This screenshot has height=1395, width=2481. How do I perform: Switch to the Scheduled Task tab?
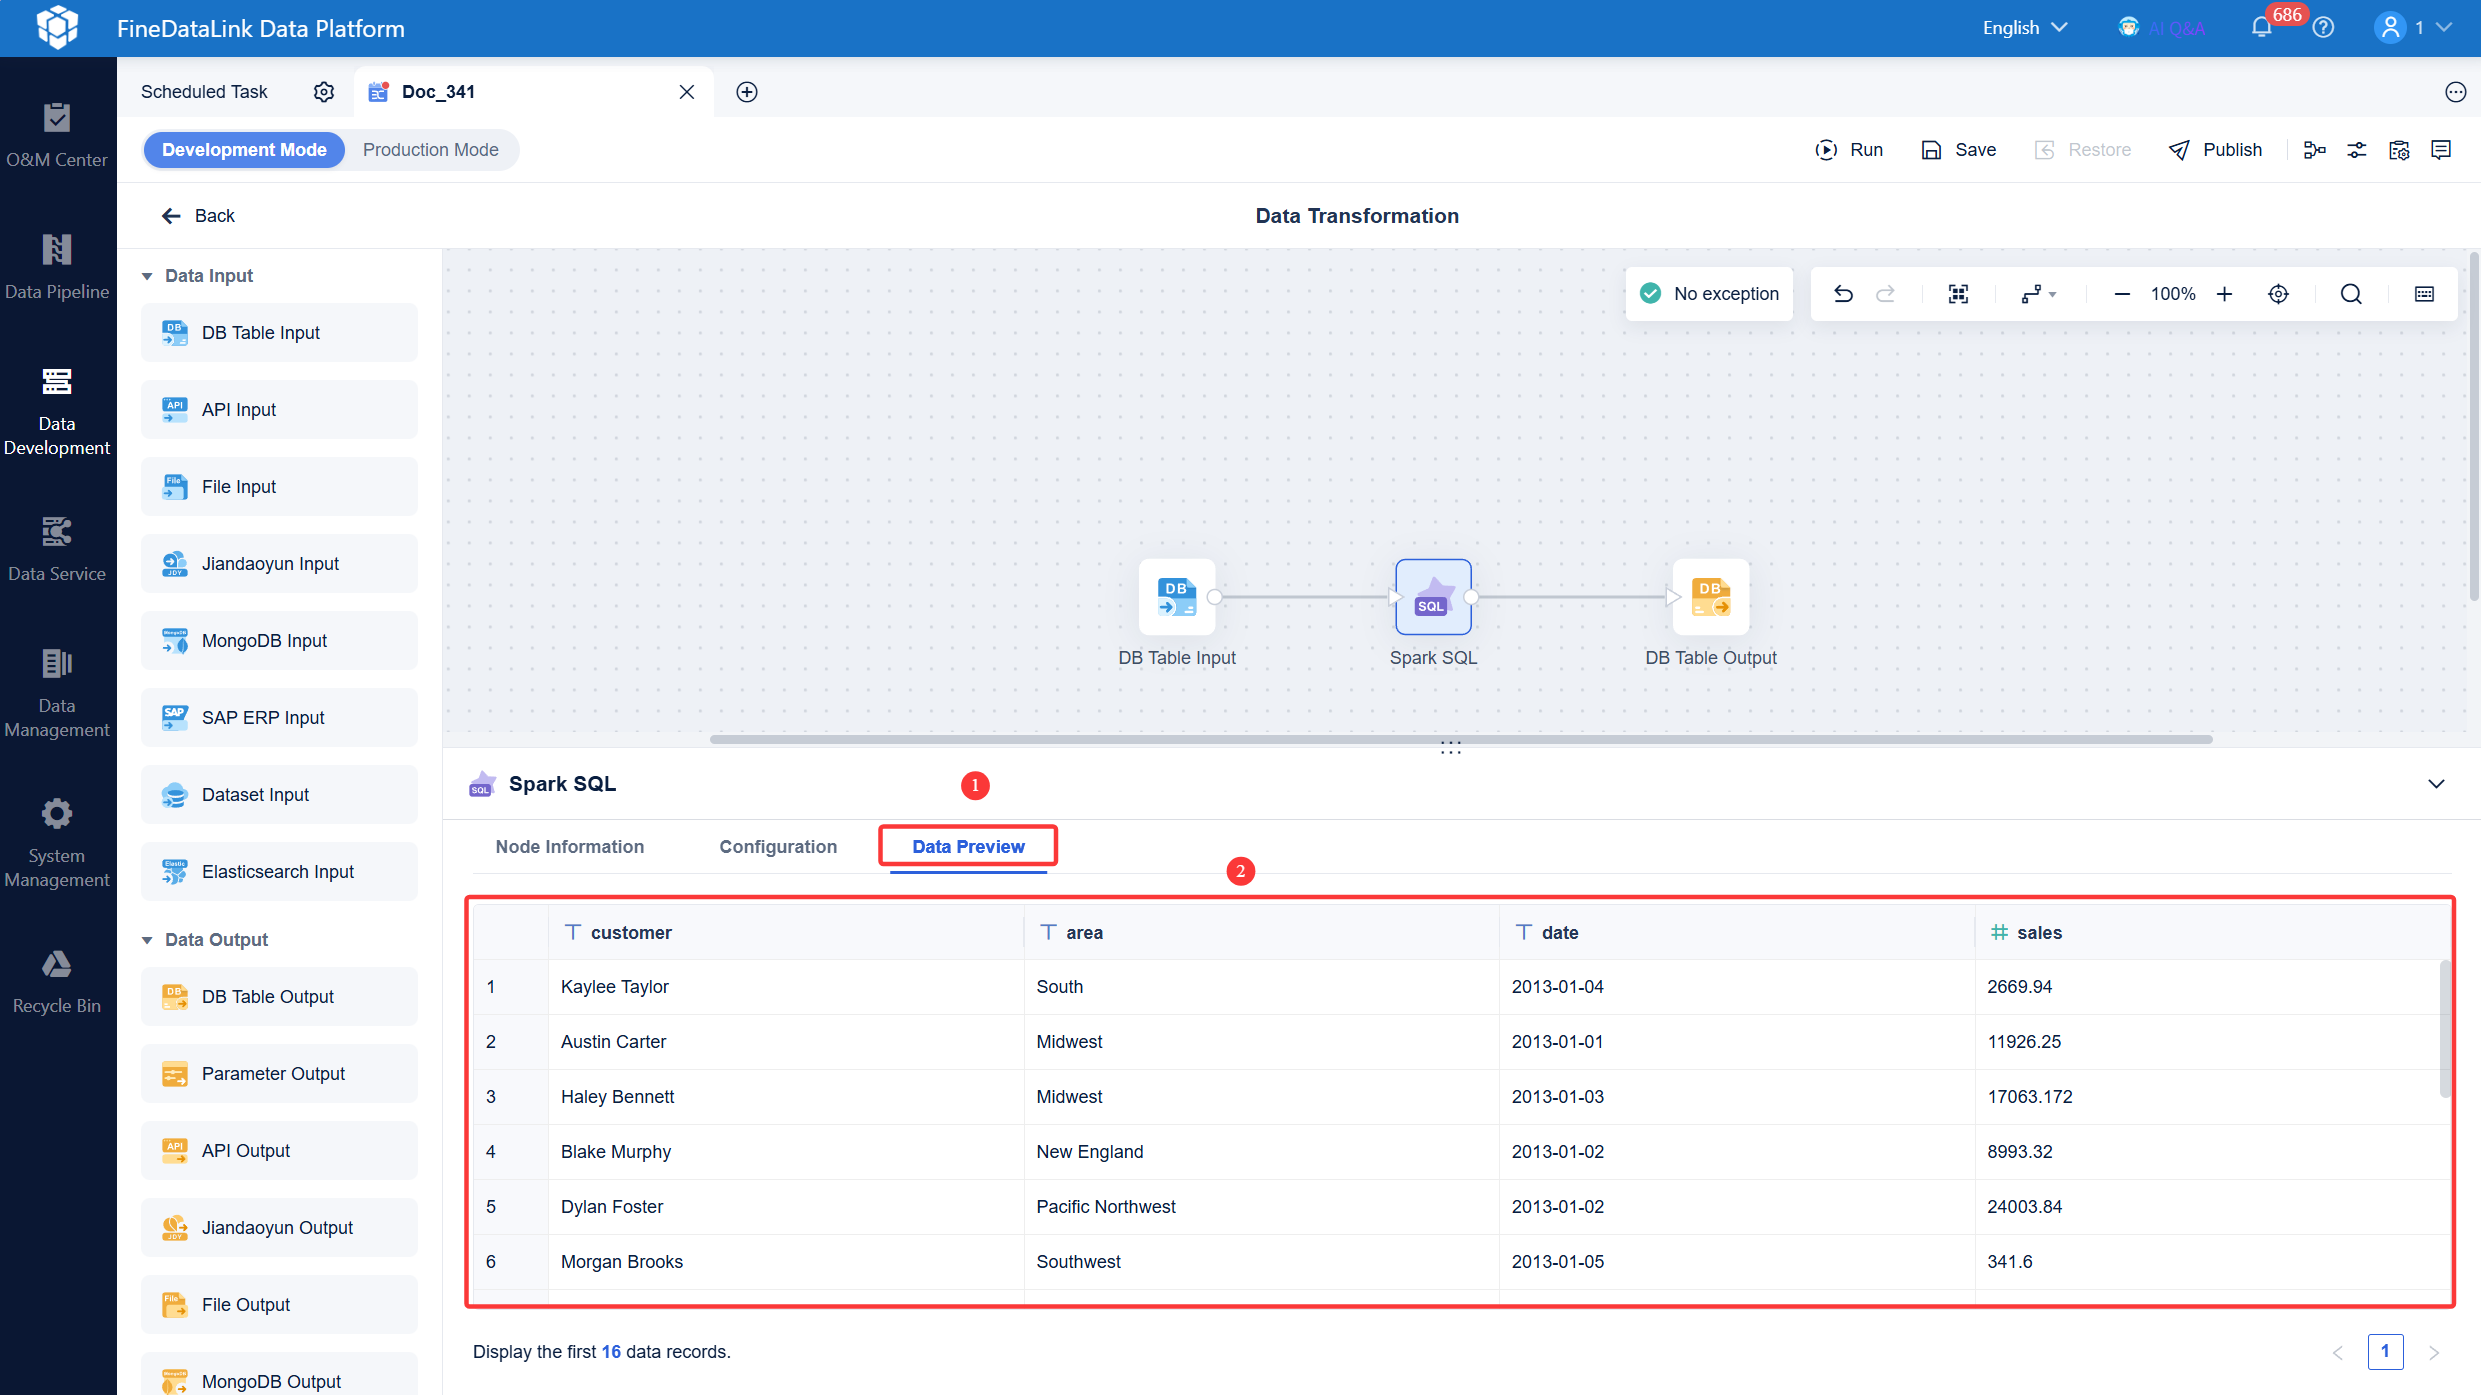204,92
